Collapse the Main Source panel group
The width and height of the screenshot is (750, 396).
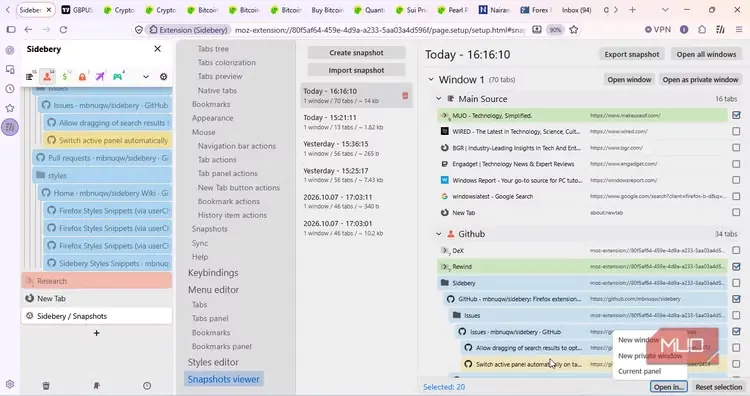tap(439, 99)
